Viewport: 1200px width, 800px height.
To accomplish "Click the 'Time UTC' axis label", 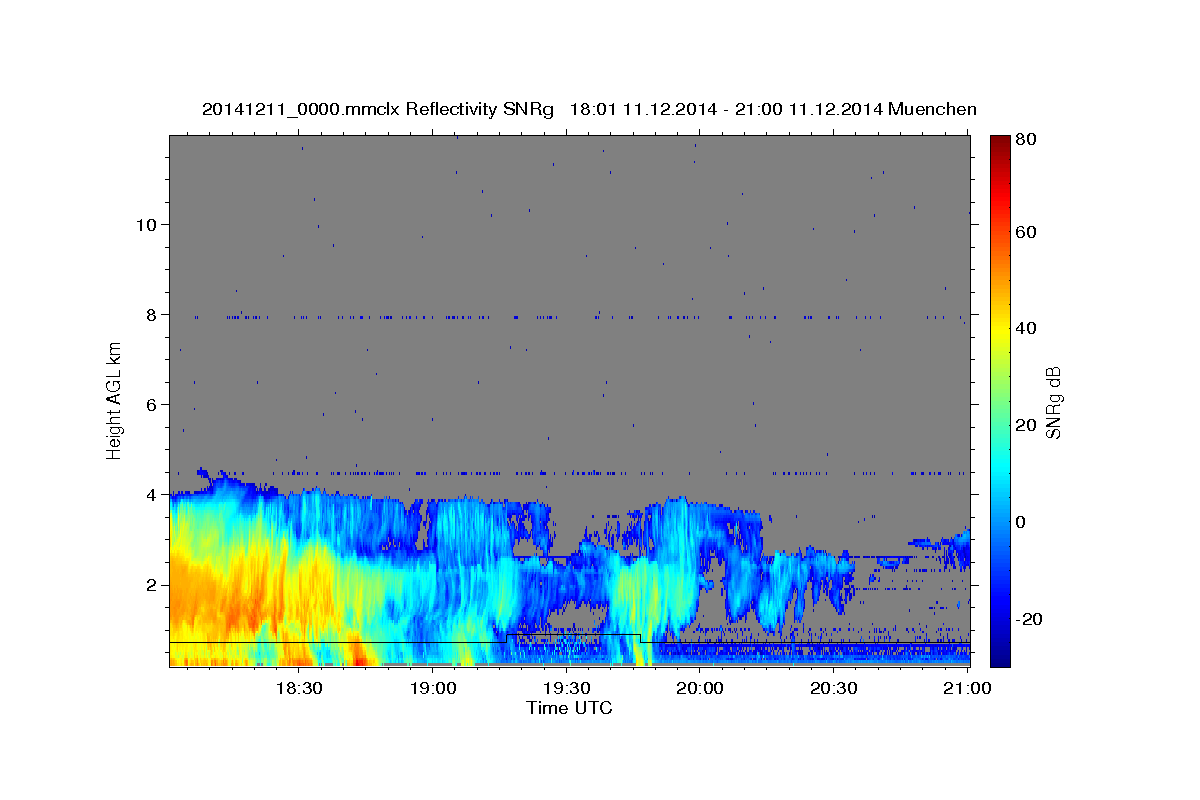I will pos(569,708).
